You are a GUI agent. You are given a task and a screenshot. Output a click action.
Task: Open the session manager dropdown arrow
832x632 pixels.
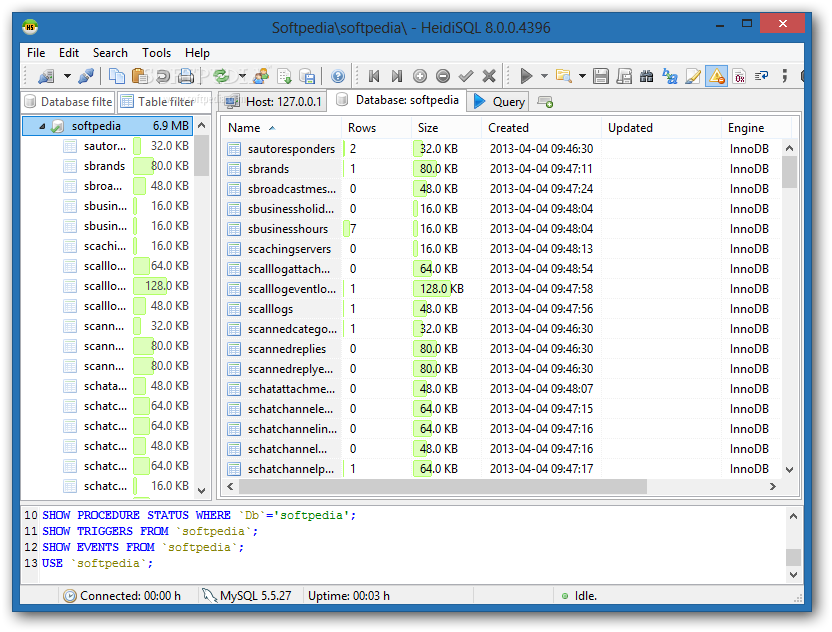click(x=67, y=76)
